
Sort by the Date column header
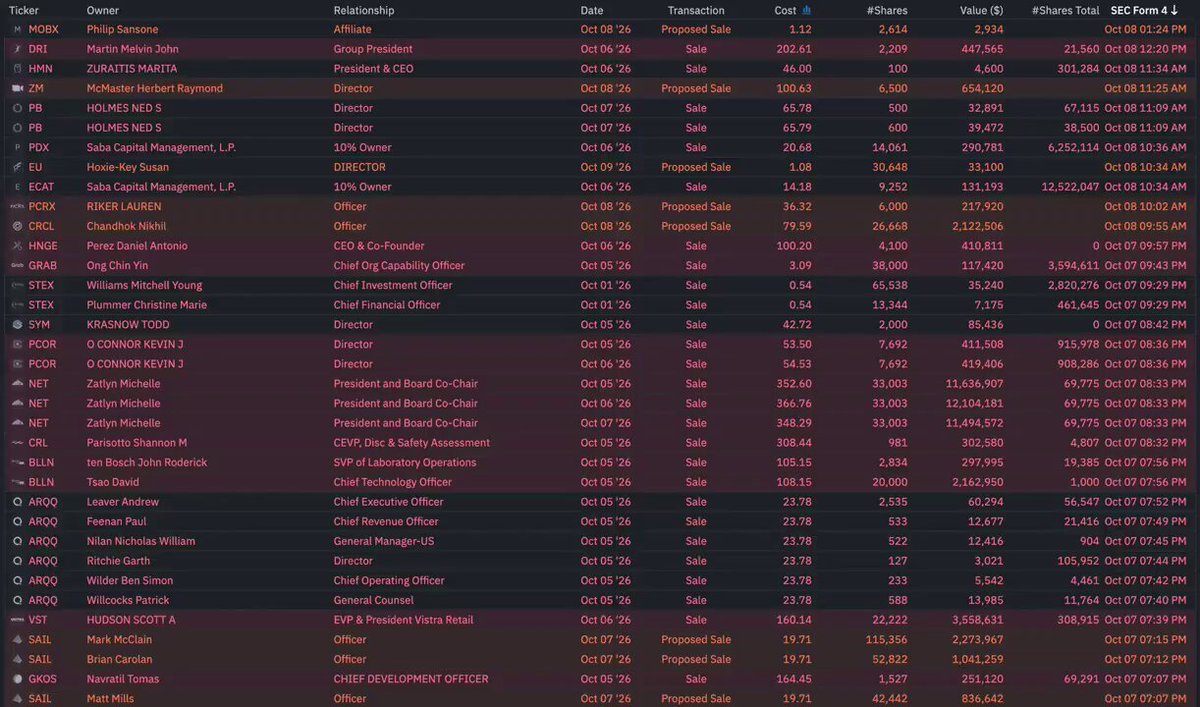[x=592, y=10]
